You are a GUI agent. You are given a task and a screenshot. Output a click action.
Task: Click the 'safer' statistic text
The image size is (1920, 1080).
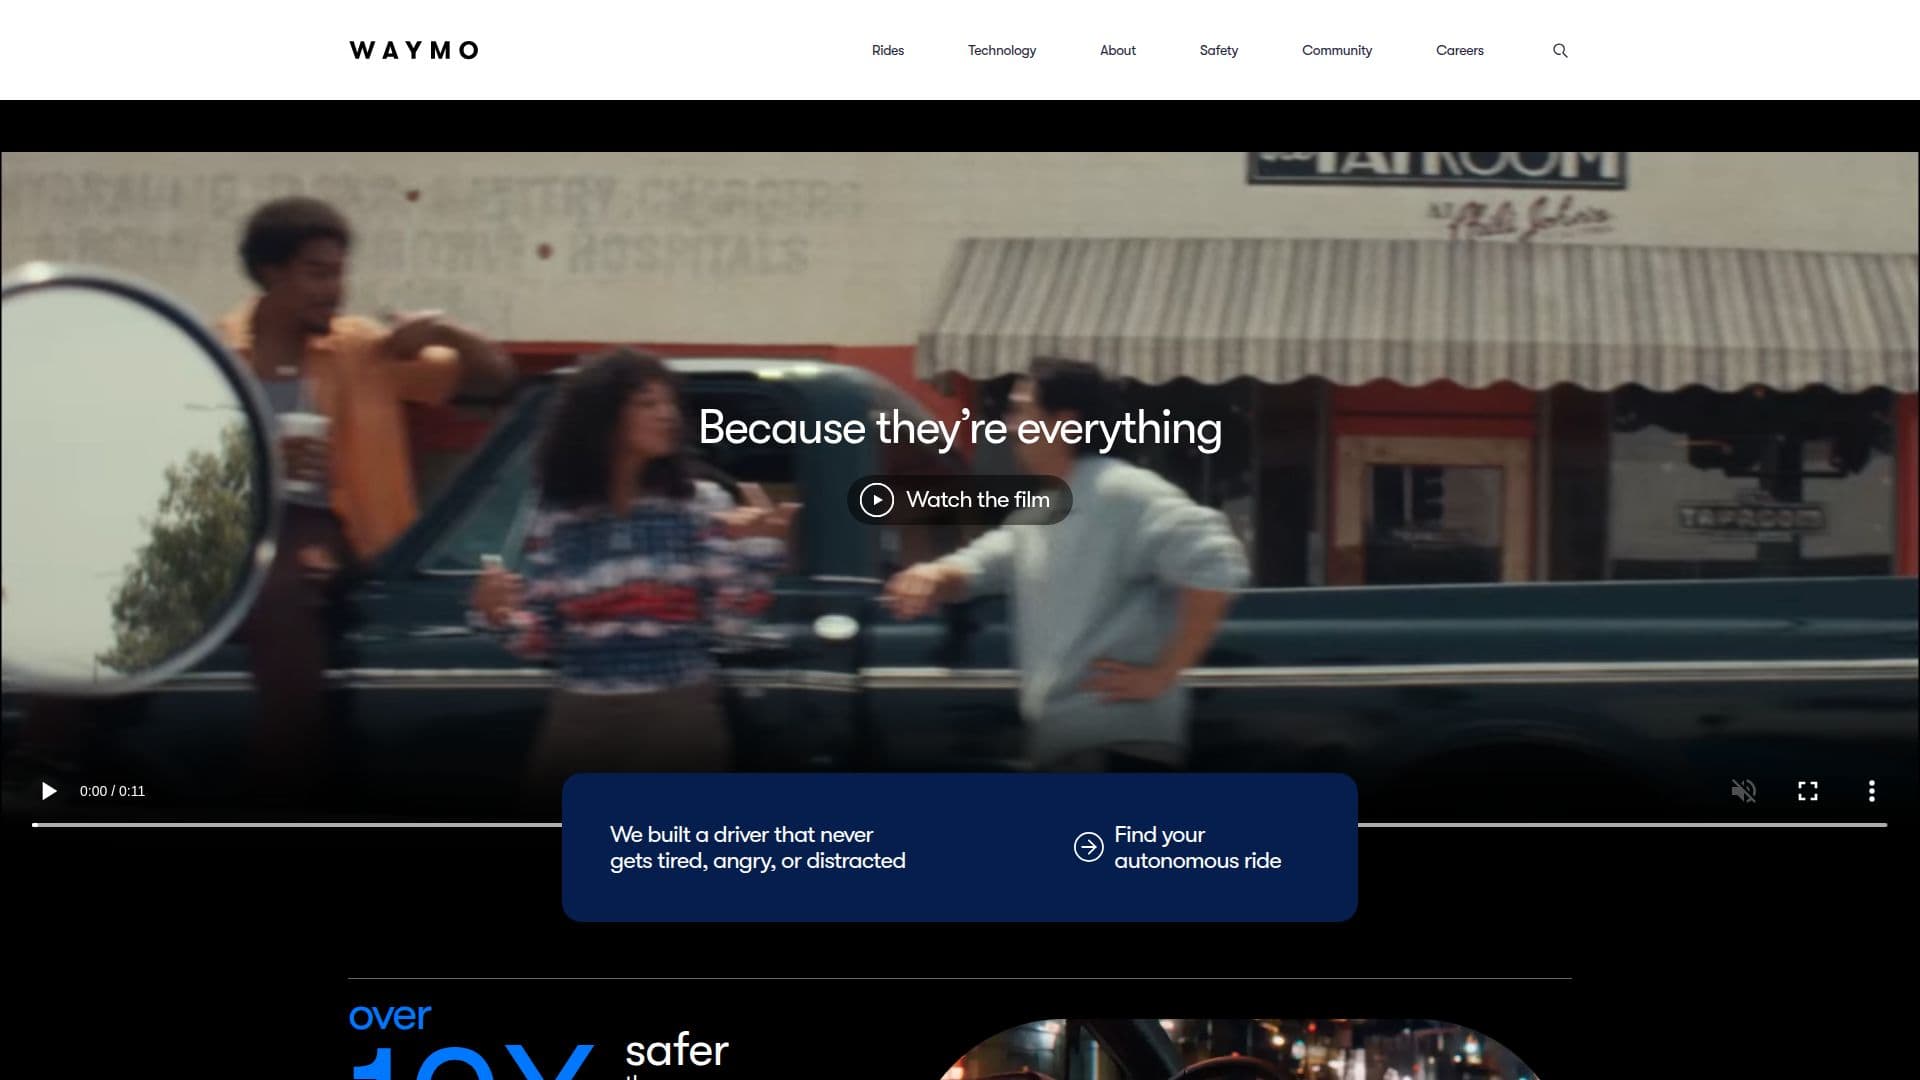coord(677,1050)
